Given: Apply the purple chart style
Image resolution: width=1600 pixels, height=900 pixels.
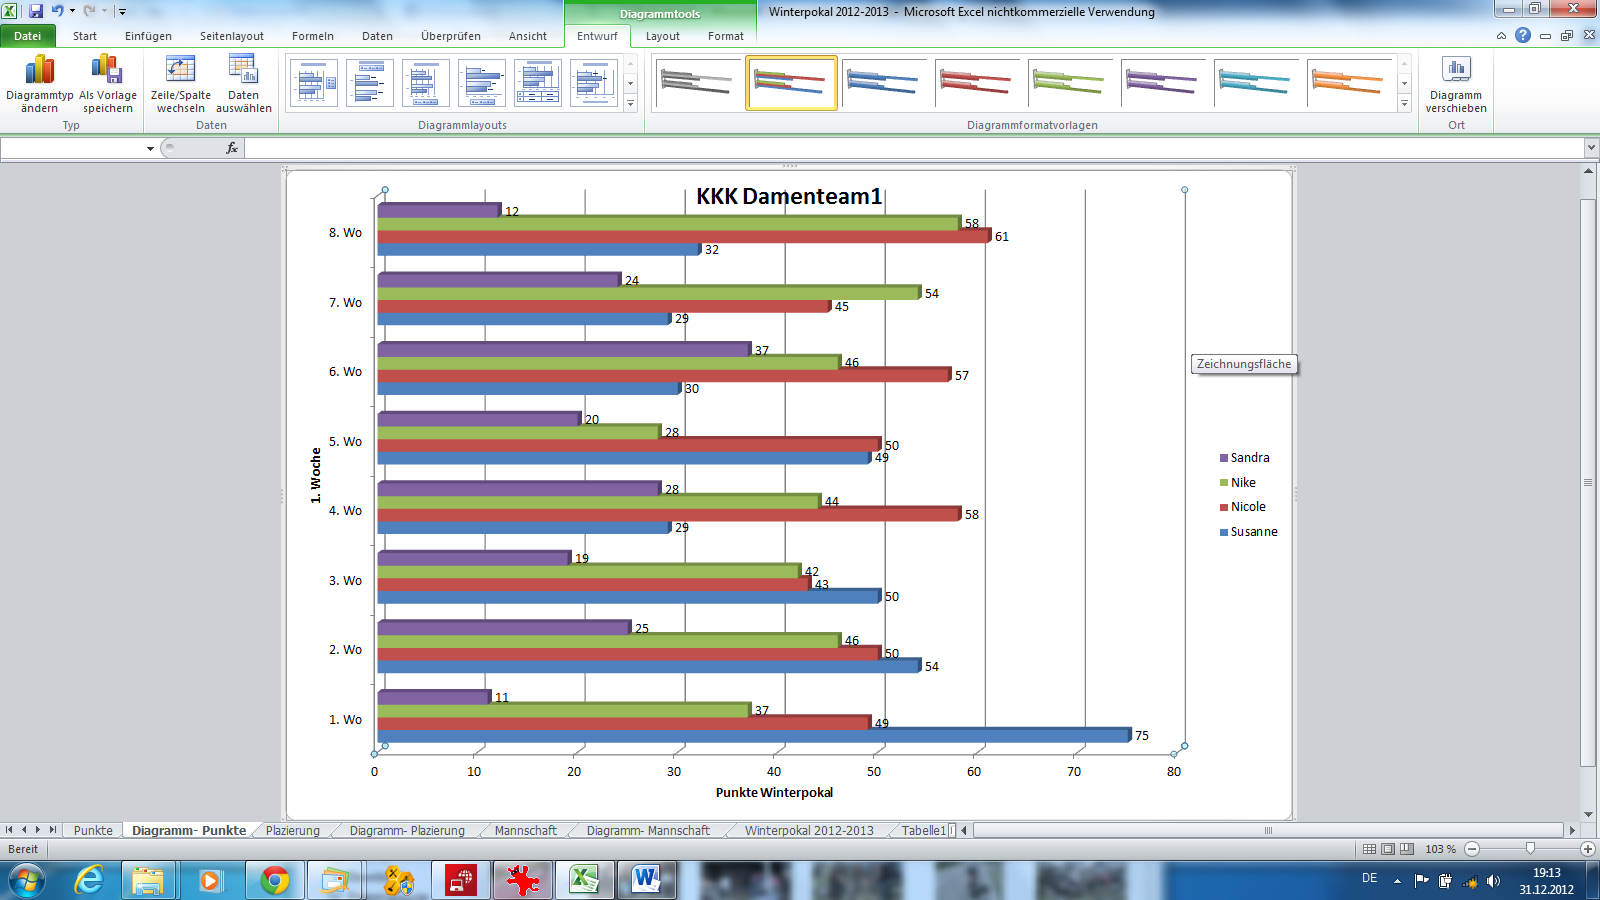Looking at the screenshot, I should pyautogui.click(x=1163, y=83).
